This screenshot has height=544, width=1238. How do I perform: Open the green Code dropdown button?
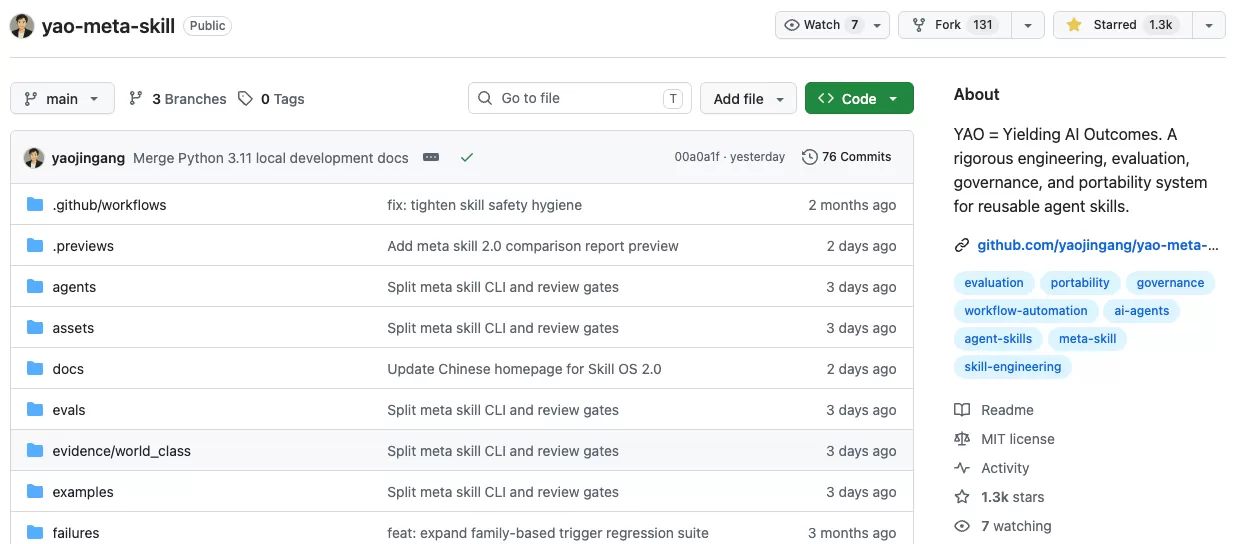859,98
